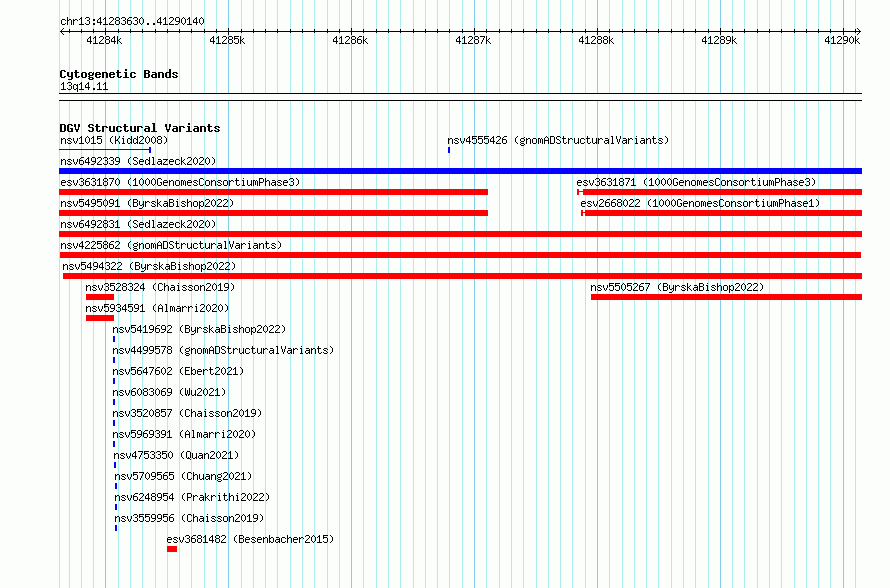Open nsv4753350 (Quan2021) label
This screenshot has height=588, width=890.
pos(176,455)
